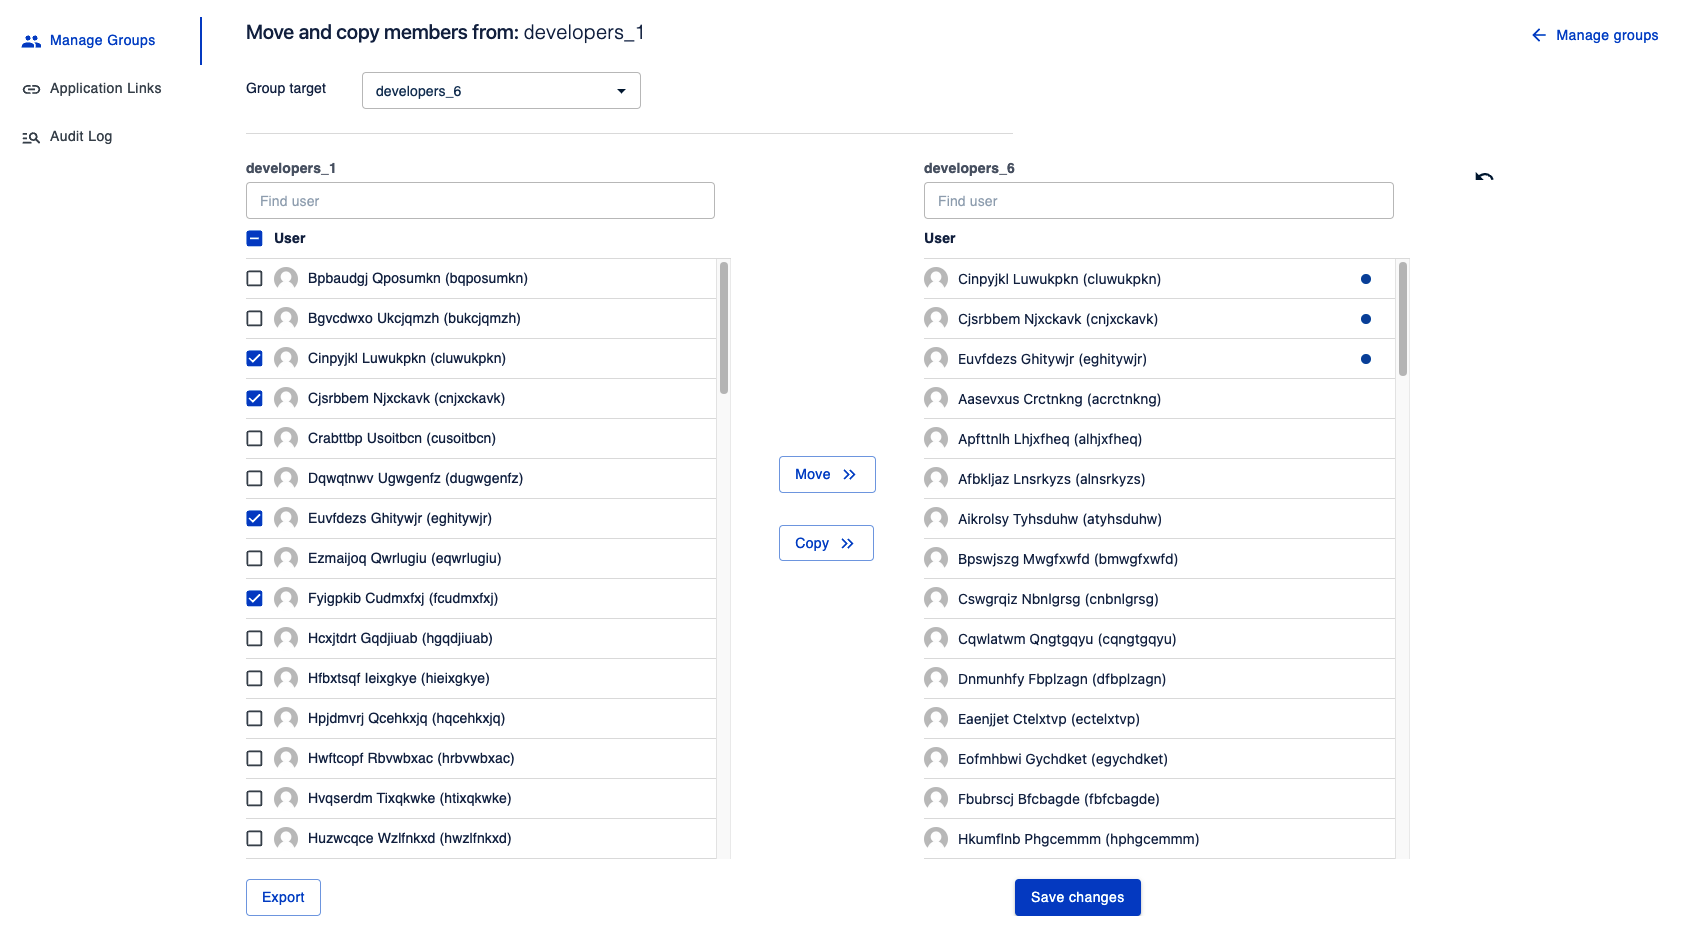The width and height of the screenshot is (1691, 928).
Task: Check the Bgvcdwxo Ukcjqmzh checkbox
Action: click(x=254, y=318)
